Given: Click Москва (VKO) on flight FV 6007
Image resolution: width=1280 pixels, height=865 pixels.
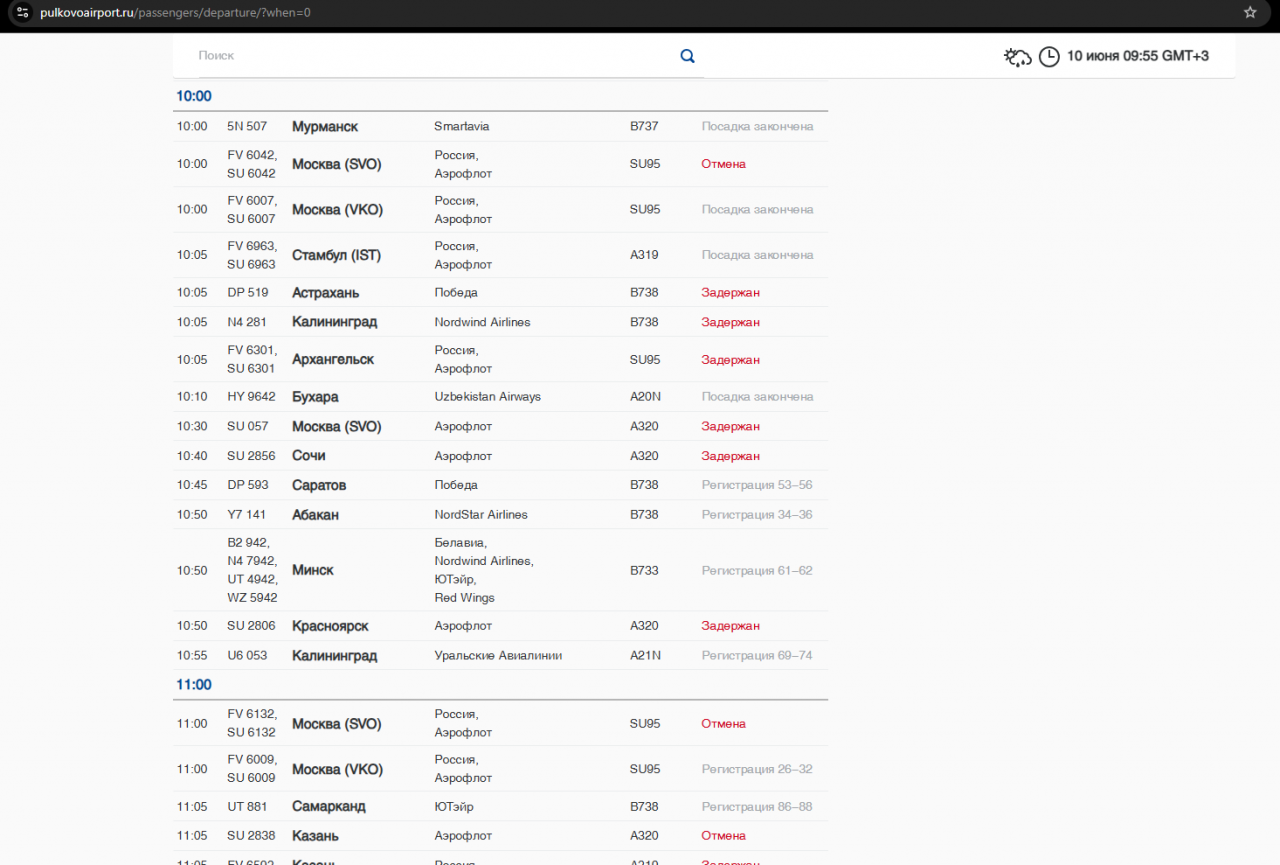Looking at the screenshot, I should pyautogui.click(x=337, y=210).
